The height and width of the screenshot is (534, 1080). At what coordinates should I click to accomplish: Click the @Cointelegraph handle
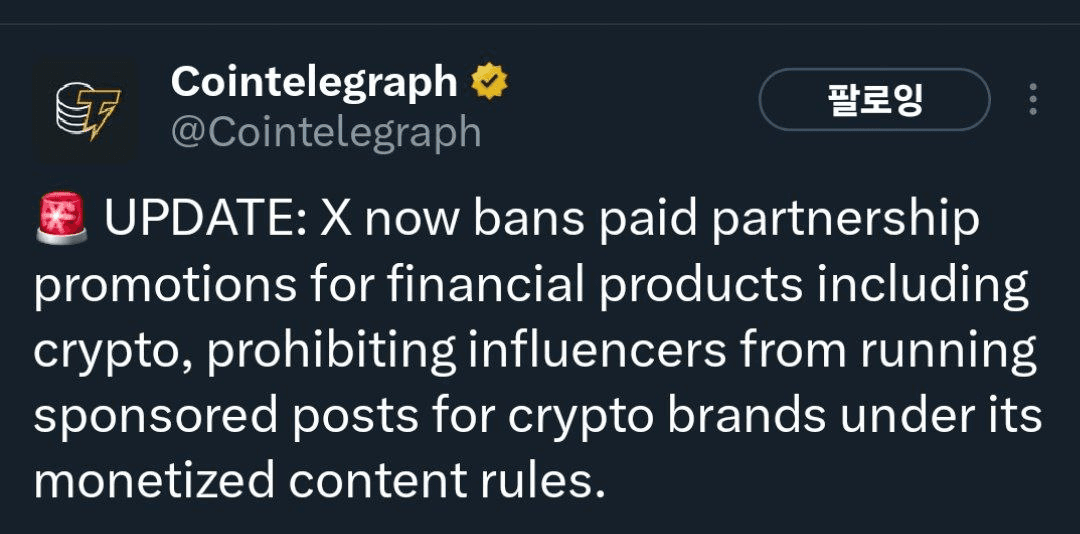point(326,132)
